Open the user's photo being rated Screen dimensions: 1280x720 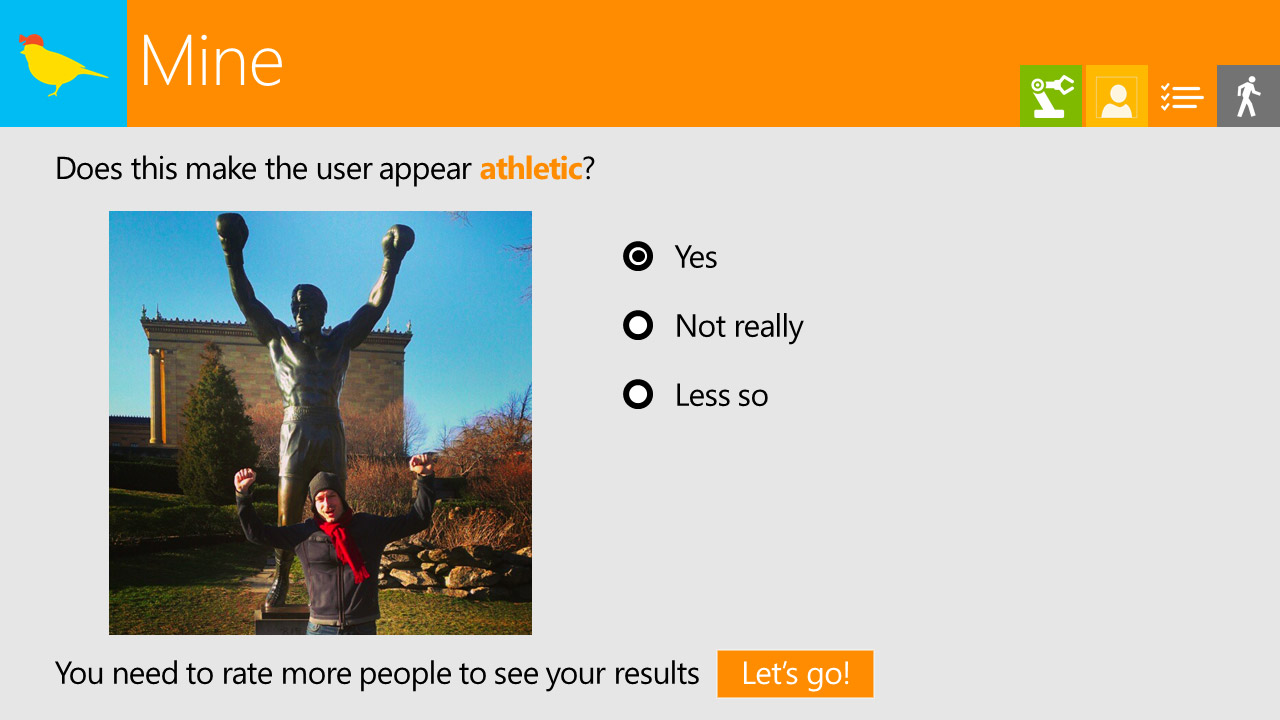(x=320, y=423)
